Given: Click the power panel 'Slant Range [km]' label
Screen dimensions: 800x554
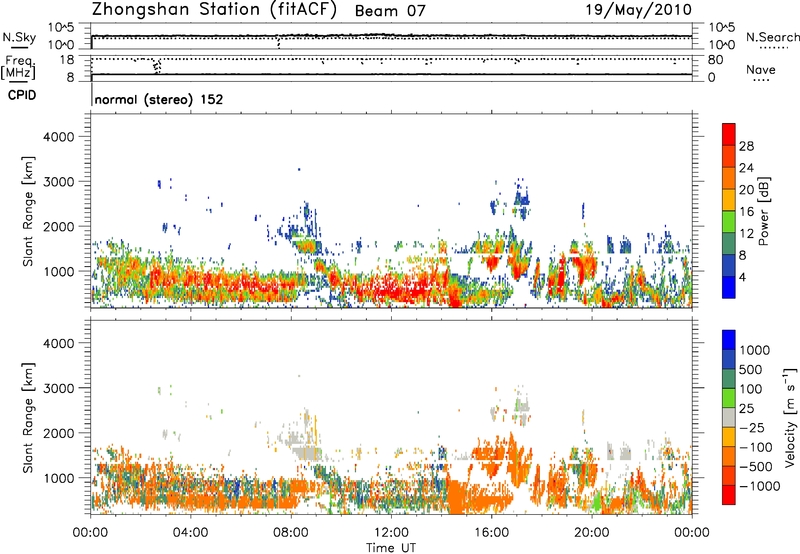Looking at the screenshot, I should pos(28,211).
